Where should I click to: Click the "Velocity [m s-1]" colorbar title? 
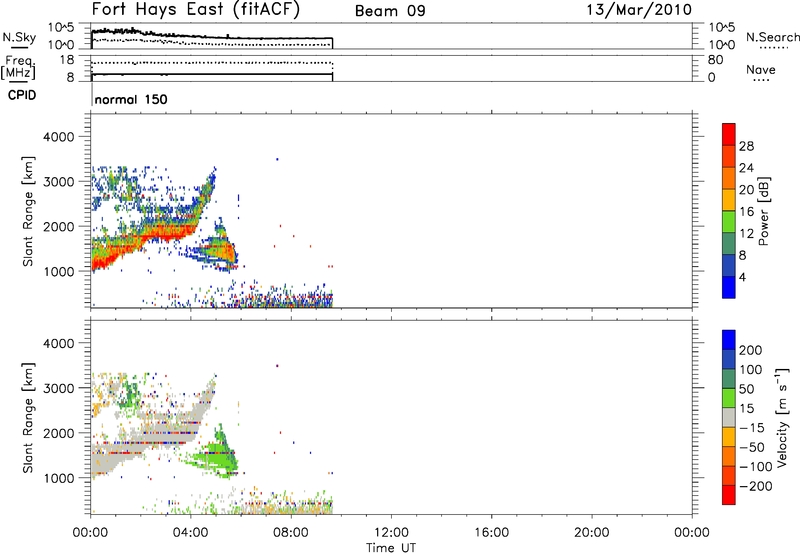[x=781, y=417]
